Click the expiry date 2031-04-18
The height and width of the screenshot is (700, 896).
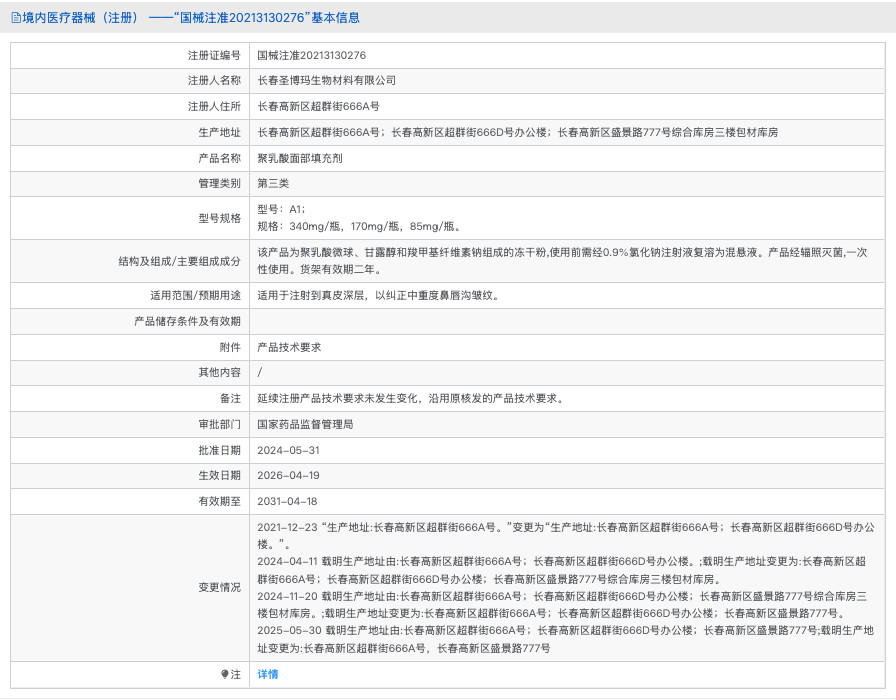click(288, 502)
